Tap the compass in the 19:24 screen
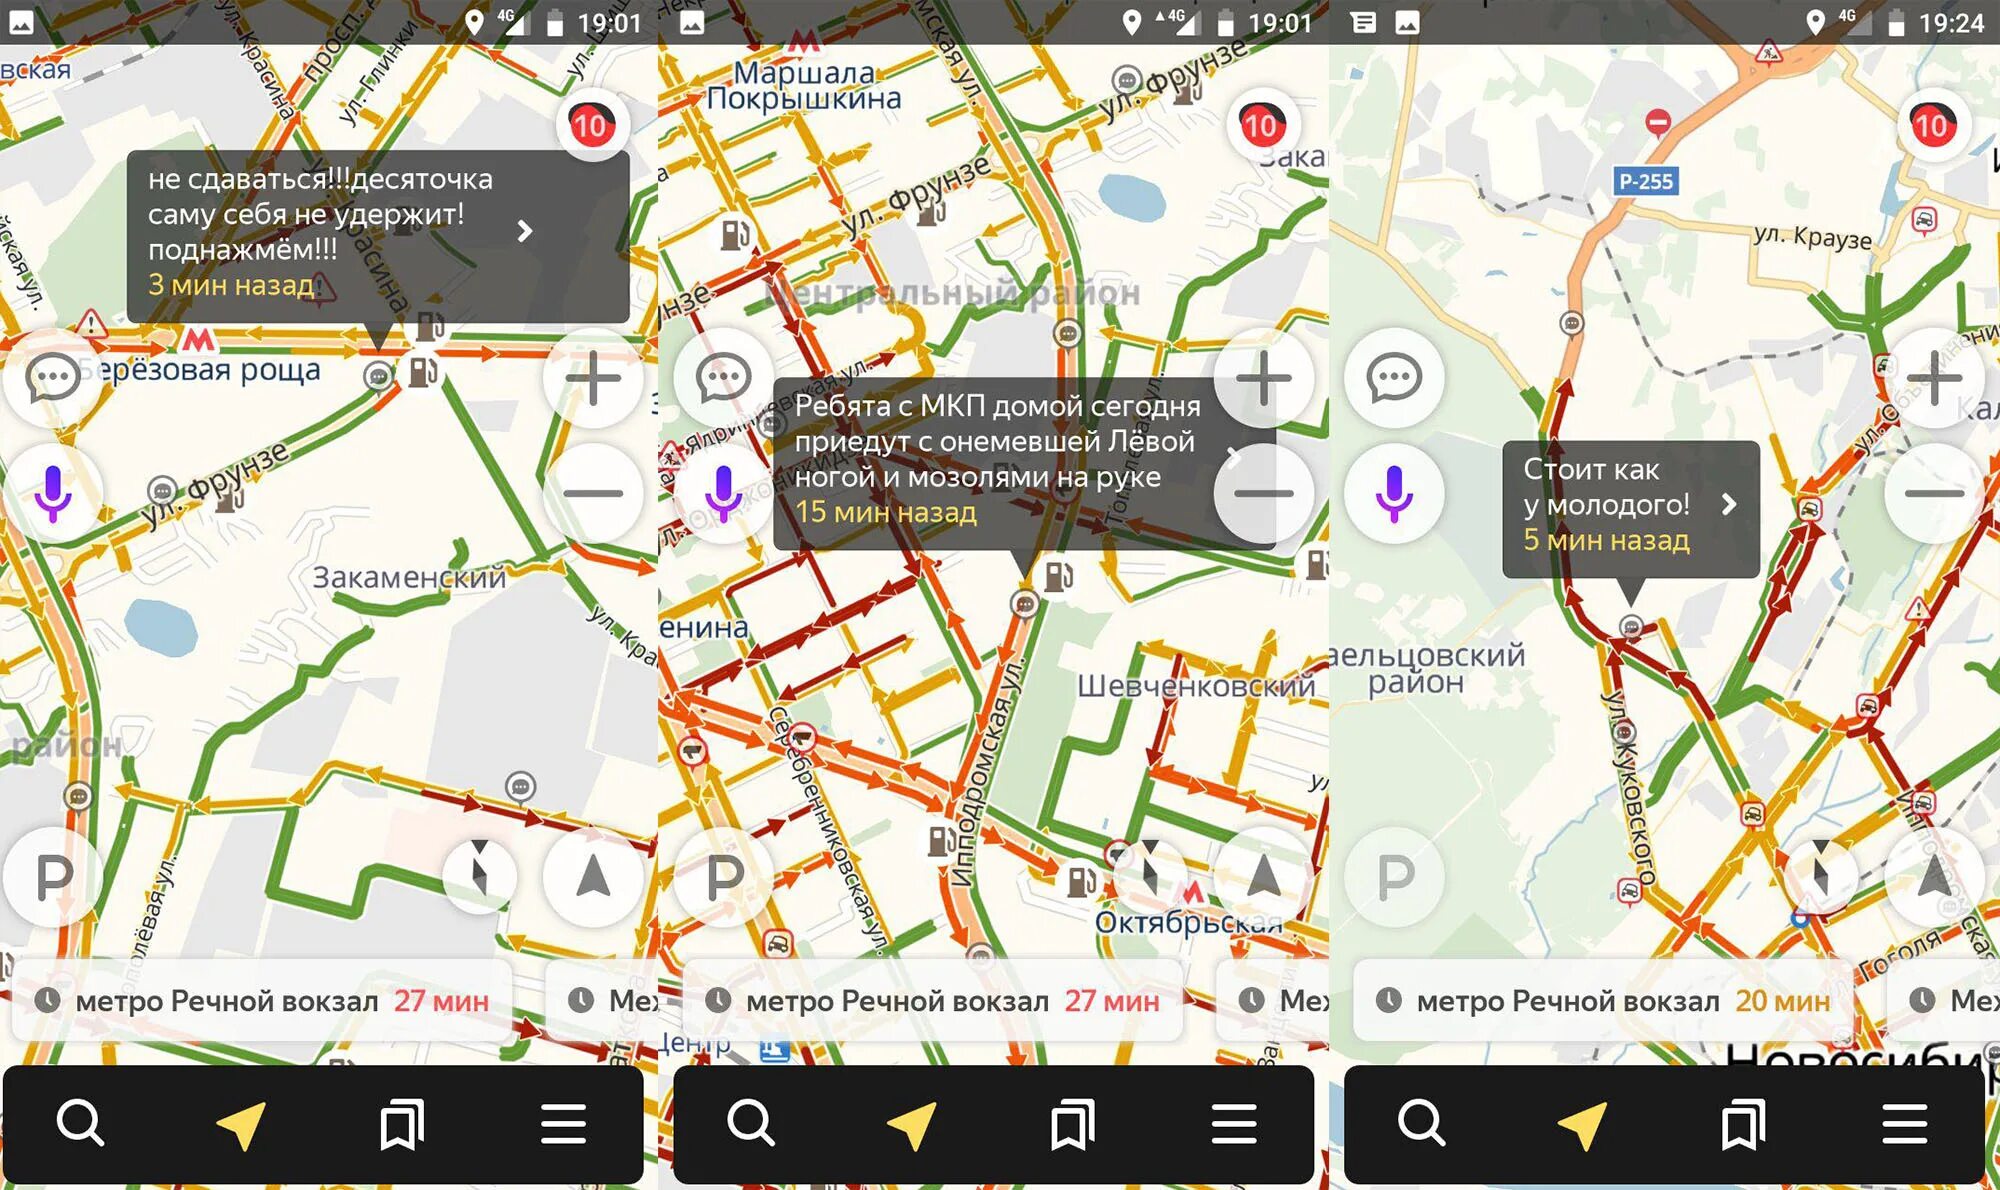2000x1190 pixels. coord(1820,876)
